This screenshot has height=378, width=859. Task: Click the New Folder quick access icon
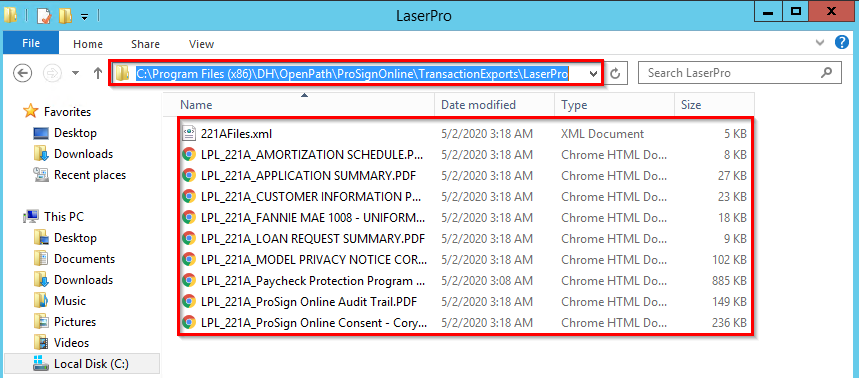click(x=65, y=15)
